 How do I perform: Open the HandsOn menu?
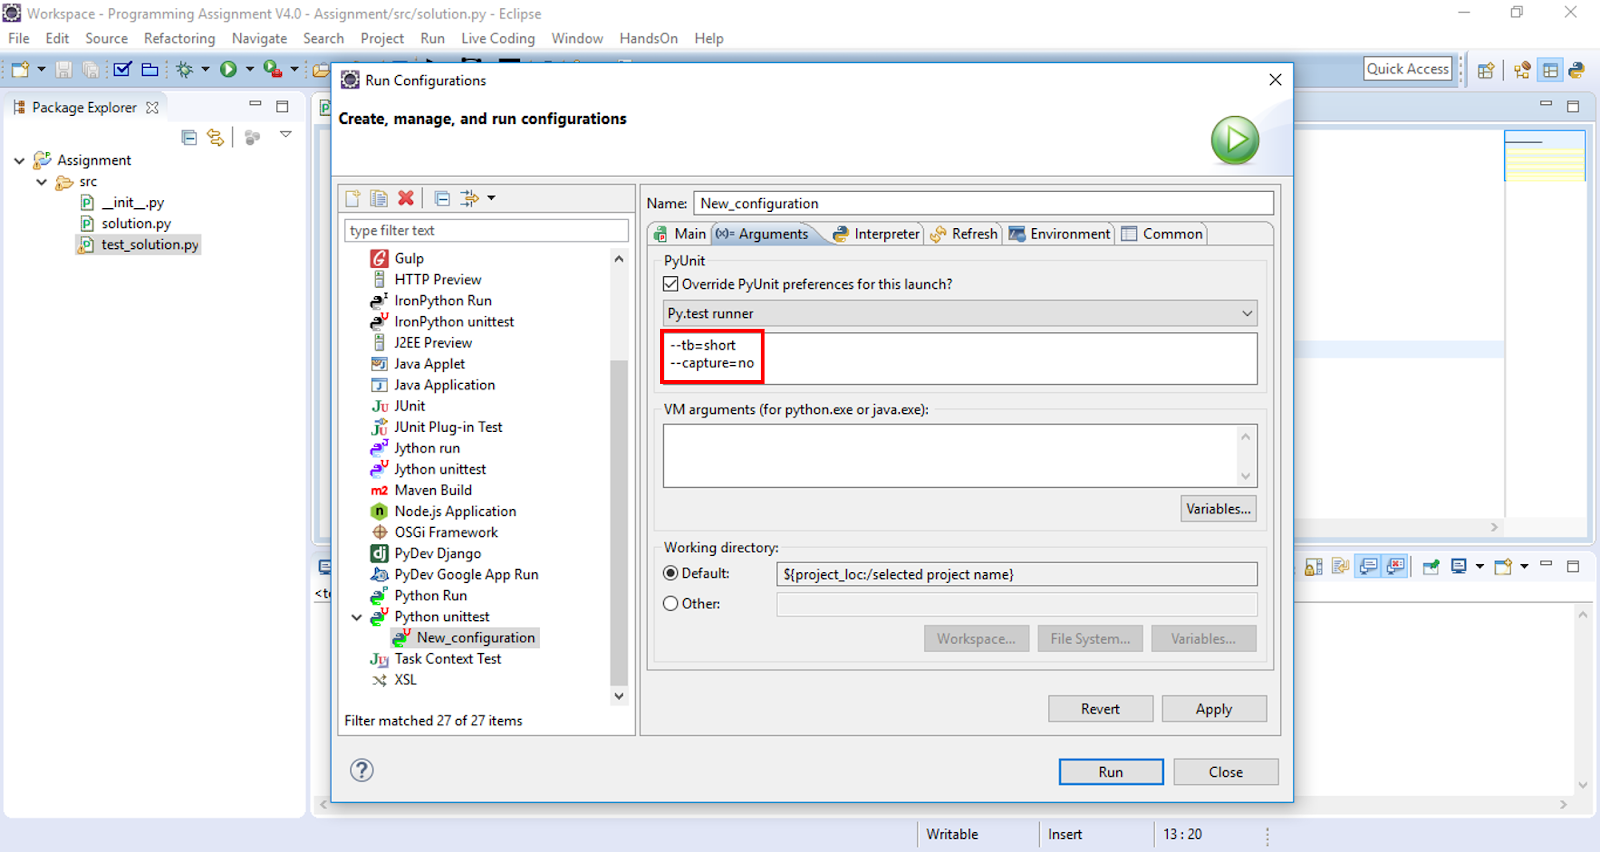point(648,38)
